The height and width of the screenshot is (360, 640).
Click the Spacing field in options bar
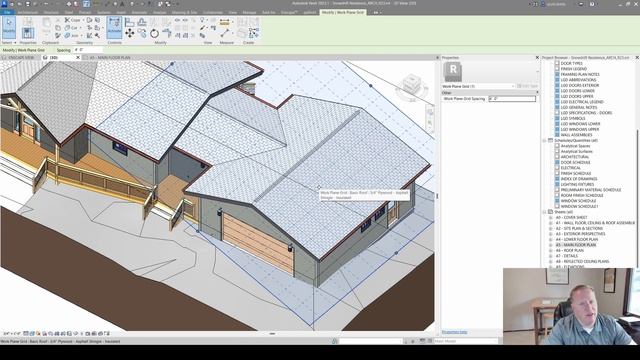88,50
